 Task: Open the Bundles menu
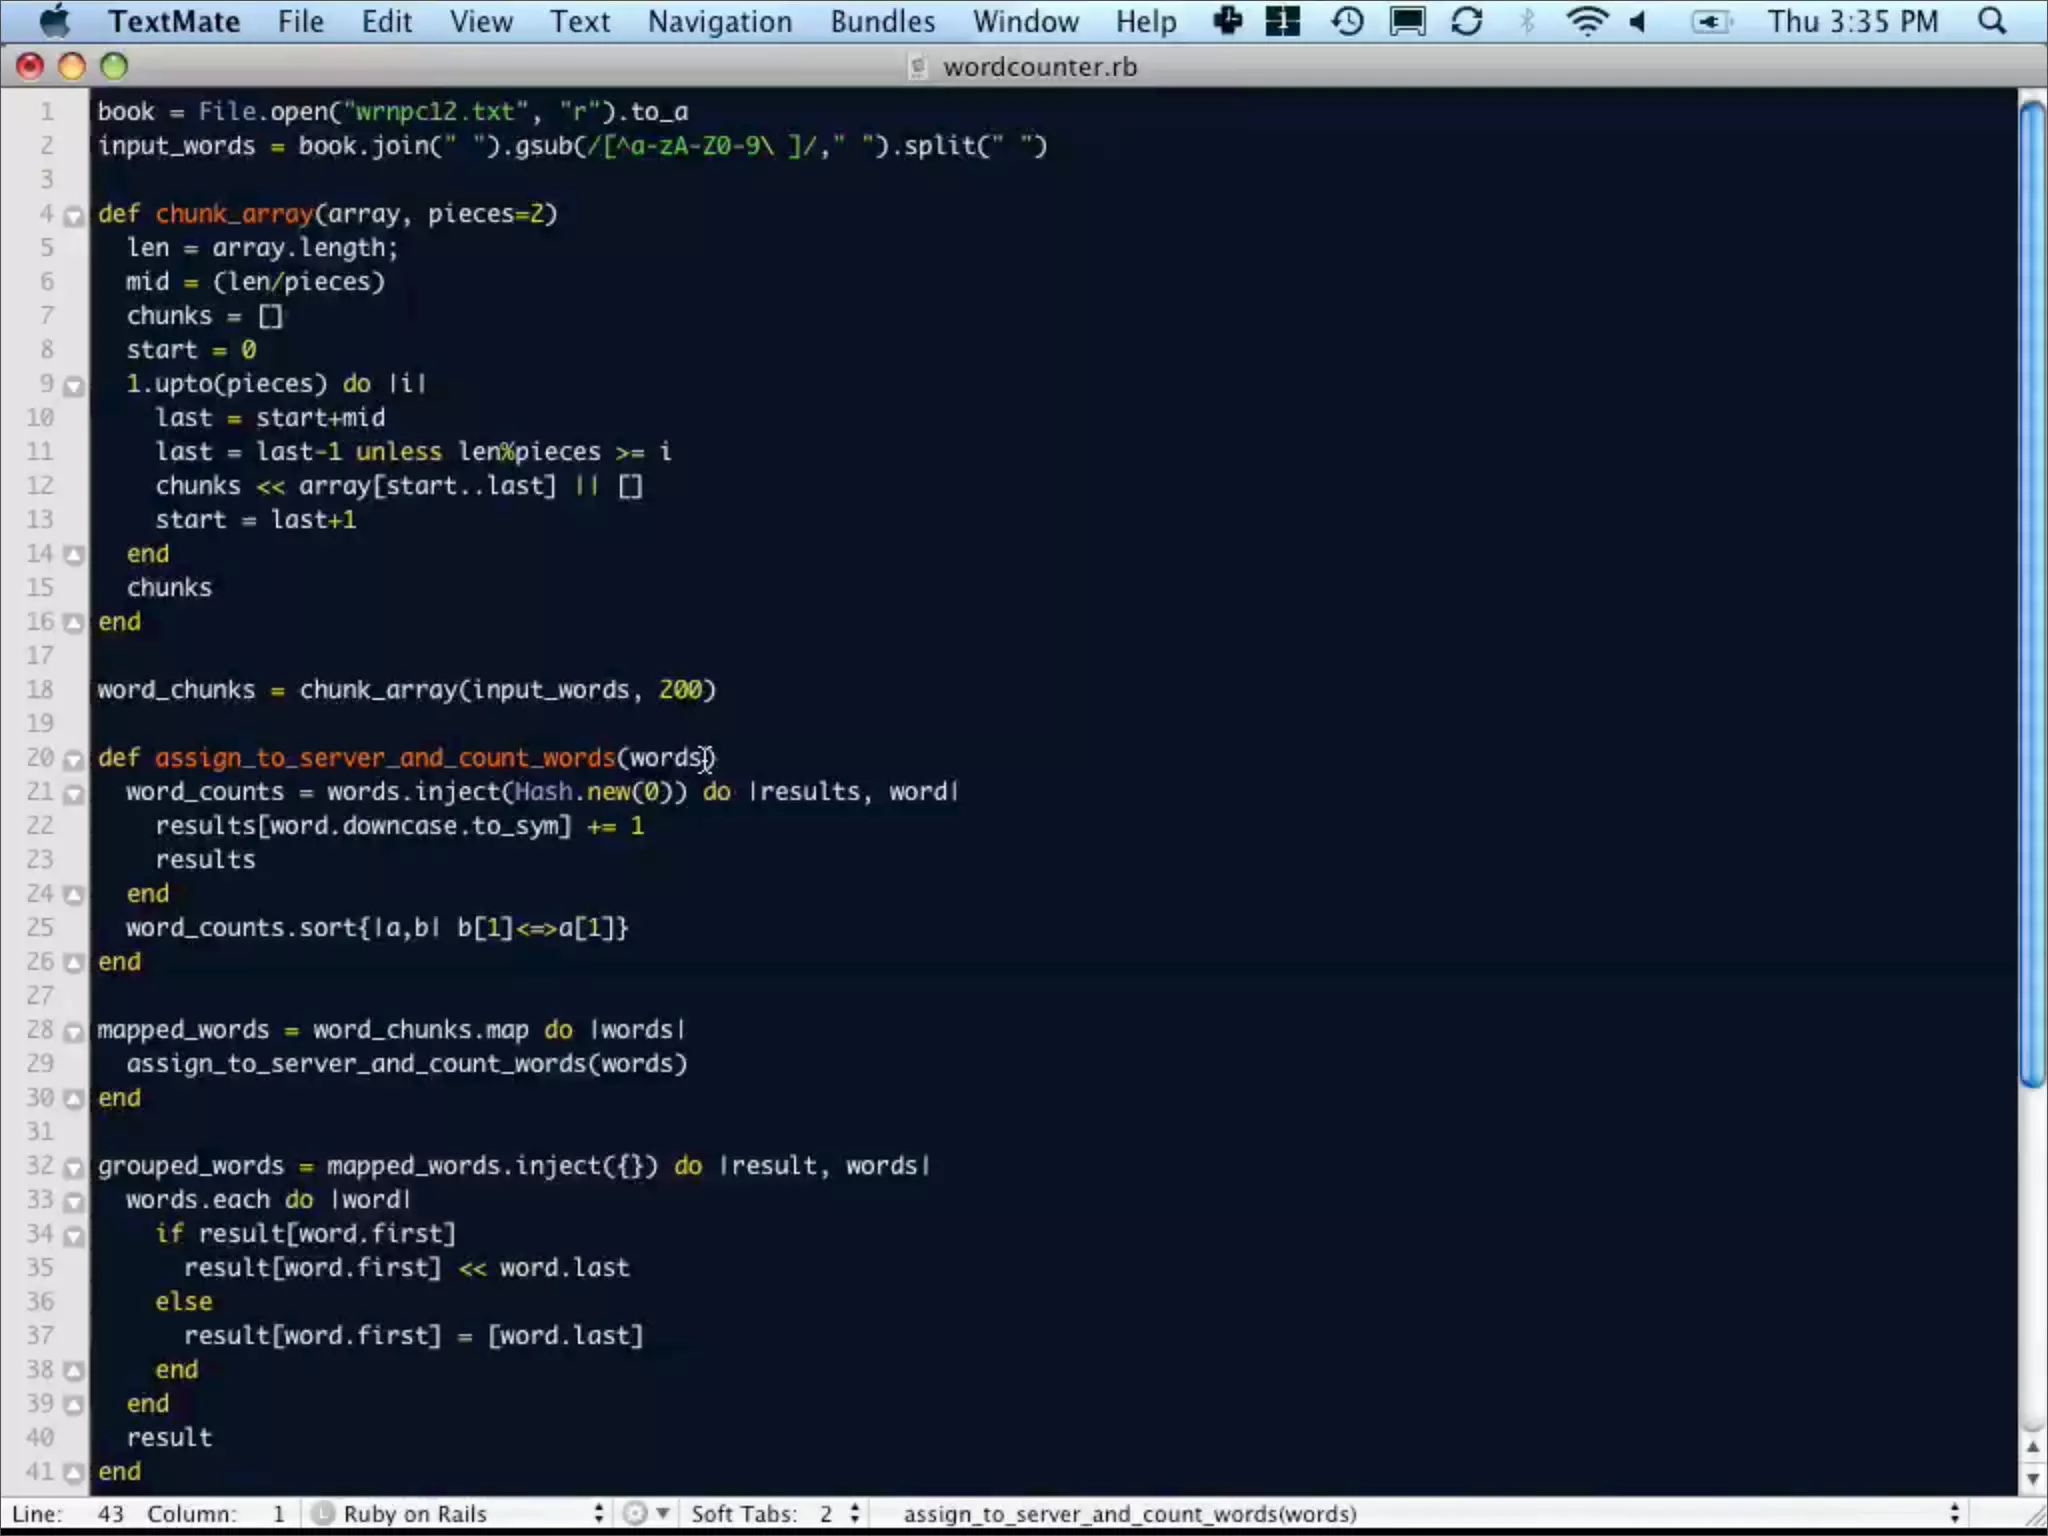click(x=882, y=22)
